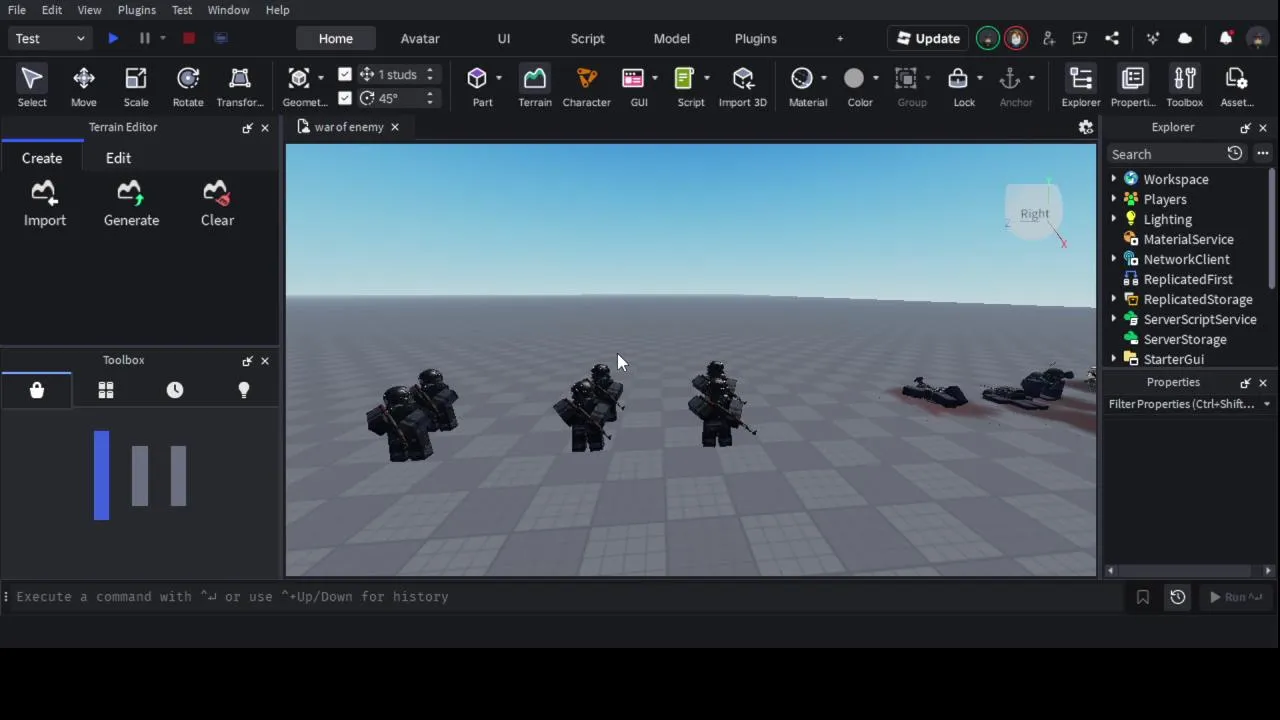
Task: Open the Test mode dropdown
Action: click(50, 38)
